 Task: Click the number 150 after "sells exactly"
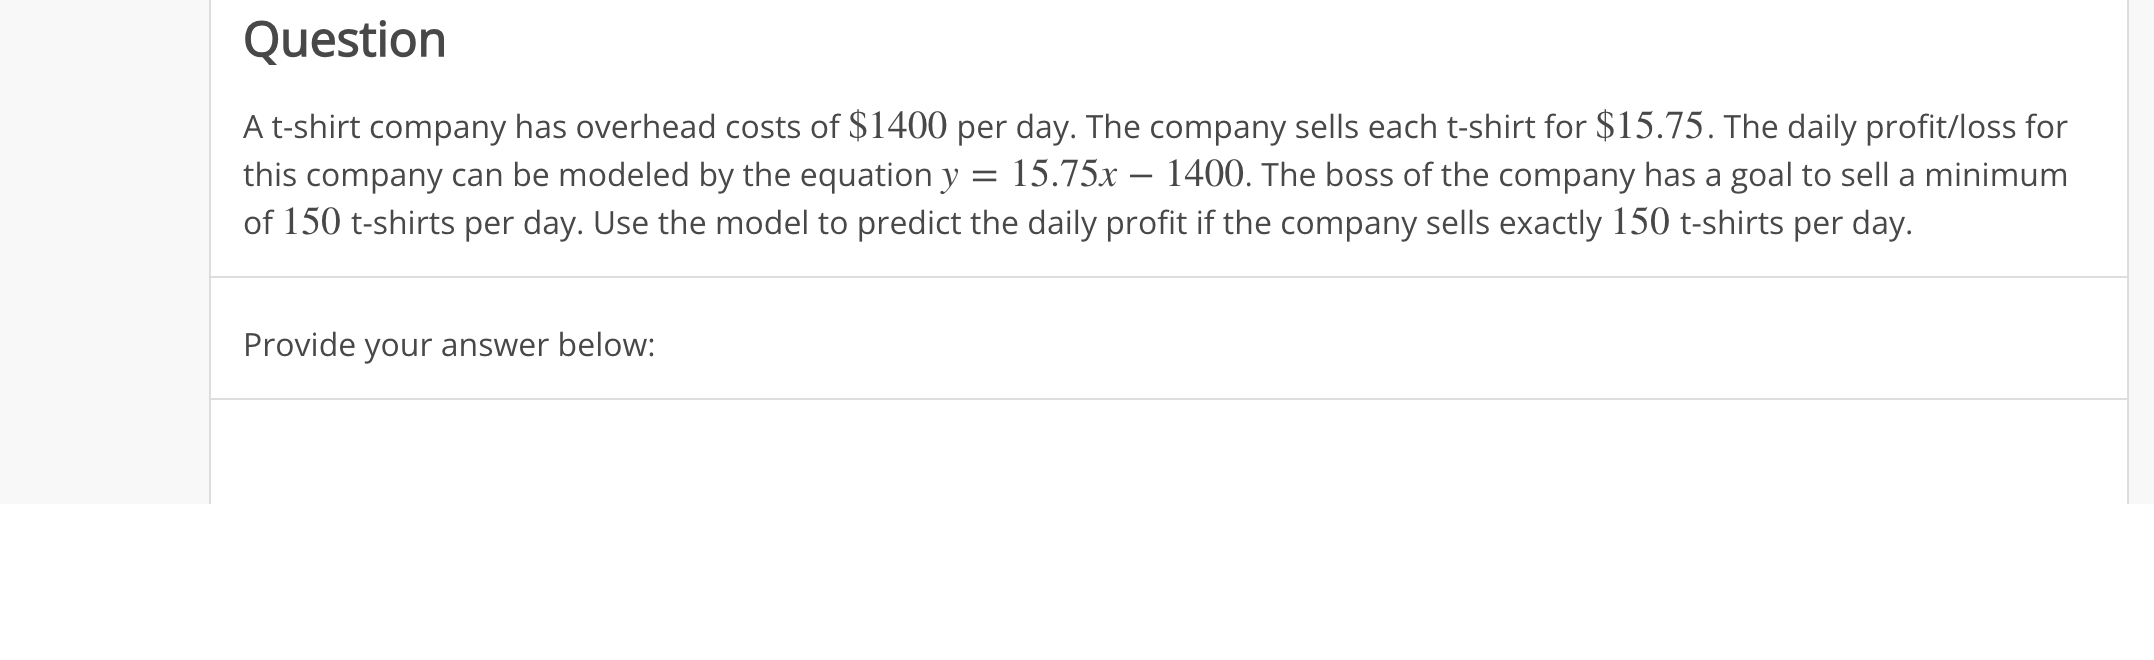pos(1641,222)
